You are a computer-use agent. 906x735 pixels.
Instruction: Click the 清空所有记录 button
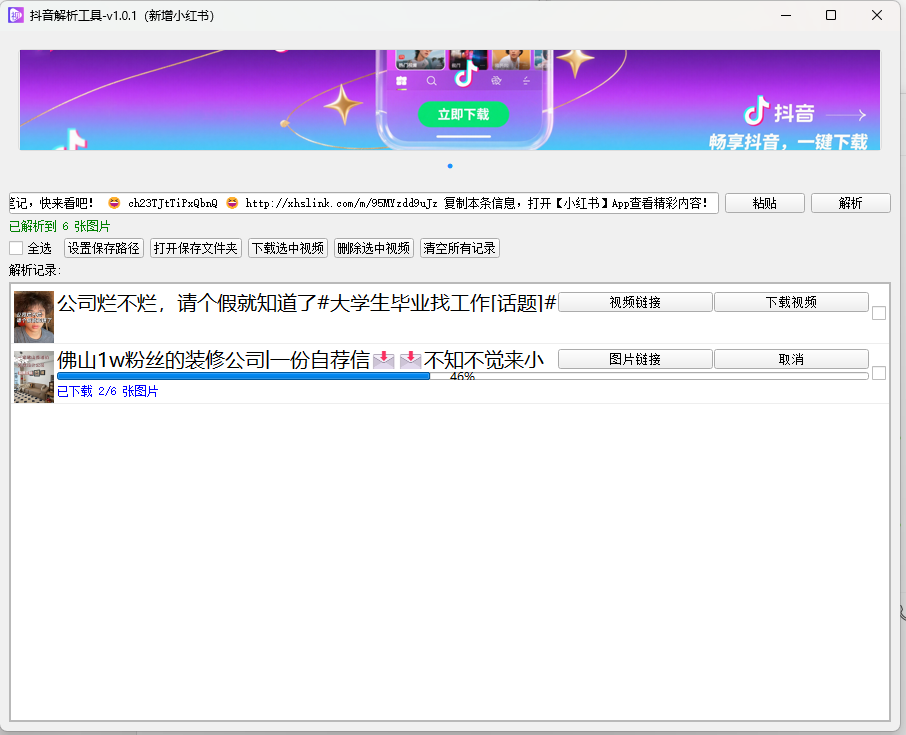[459, 248]
